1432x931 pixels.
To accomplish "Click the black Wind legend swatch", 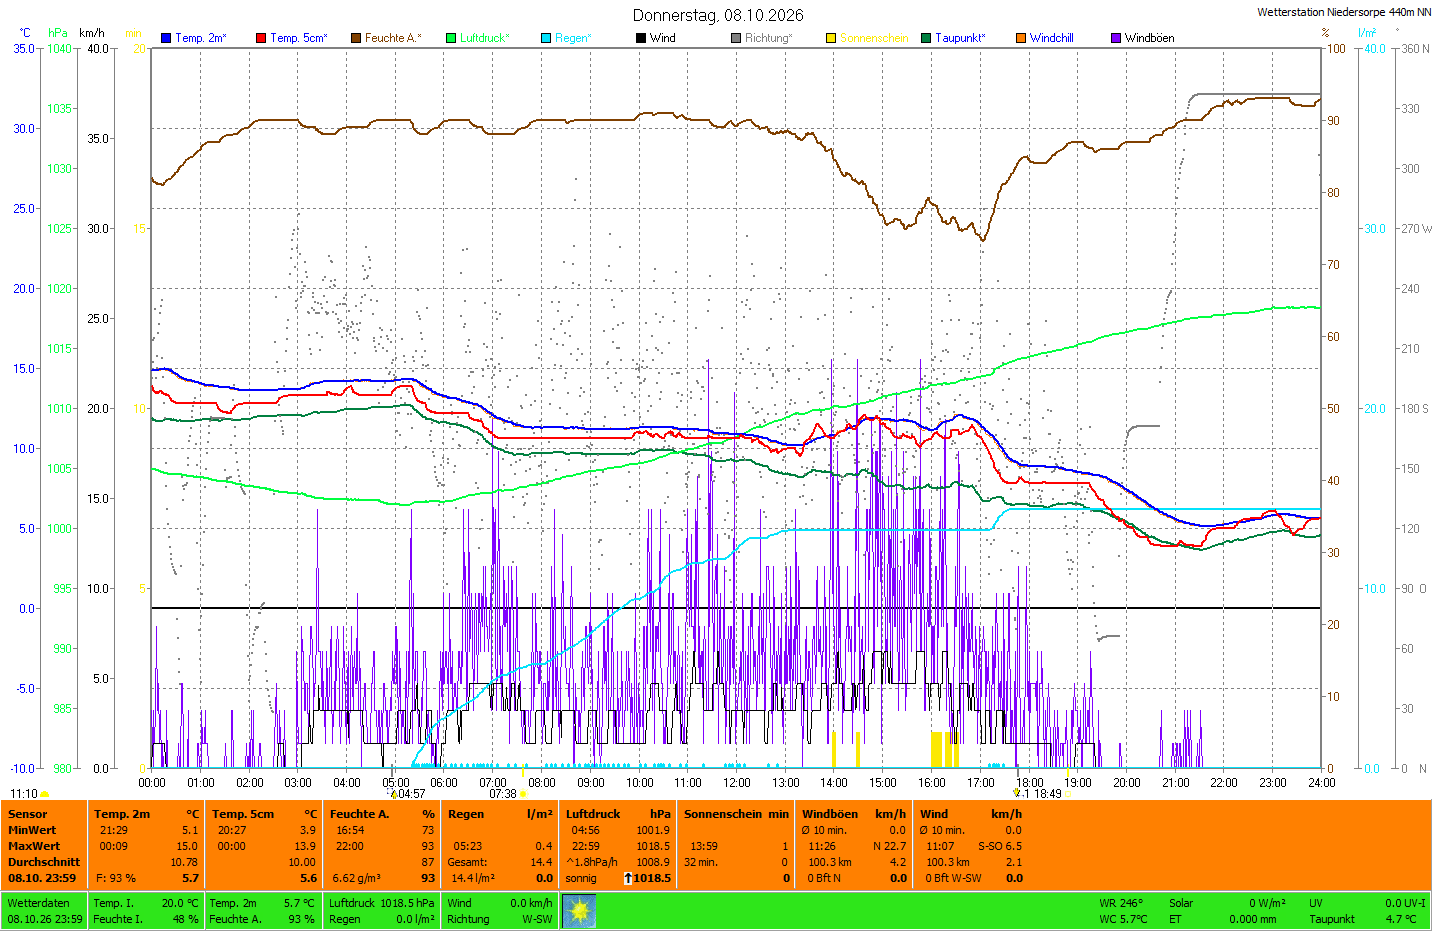I will pos(641,38).
